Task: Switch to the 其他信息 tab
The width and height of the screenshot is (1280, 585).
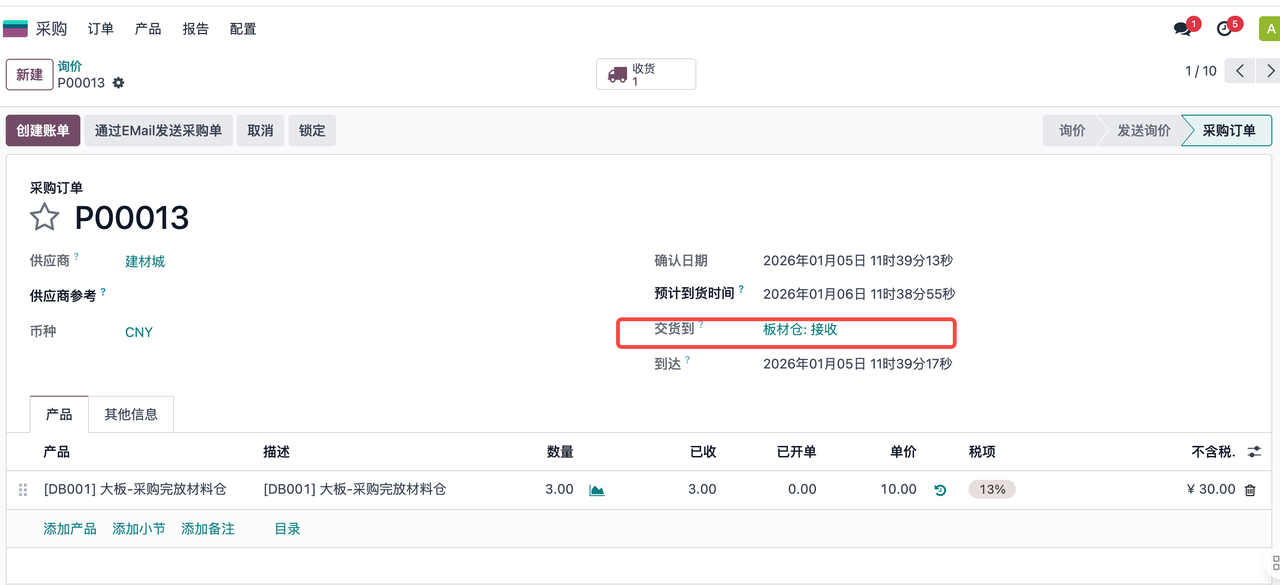Action: coord(132,414)
